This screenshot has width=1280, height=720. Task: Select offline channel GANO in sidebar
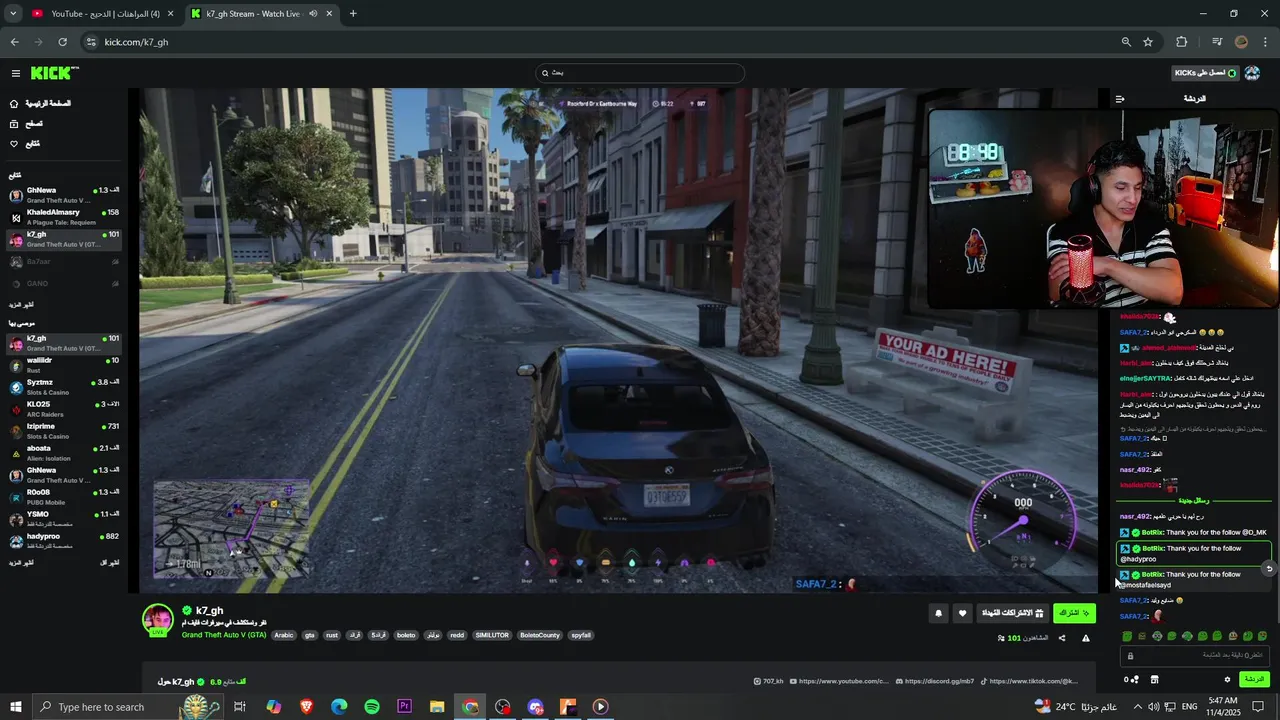64,283
